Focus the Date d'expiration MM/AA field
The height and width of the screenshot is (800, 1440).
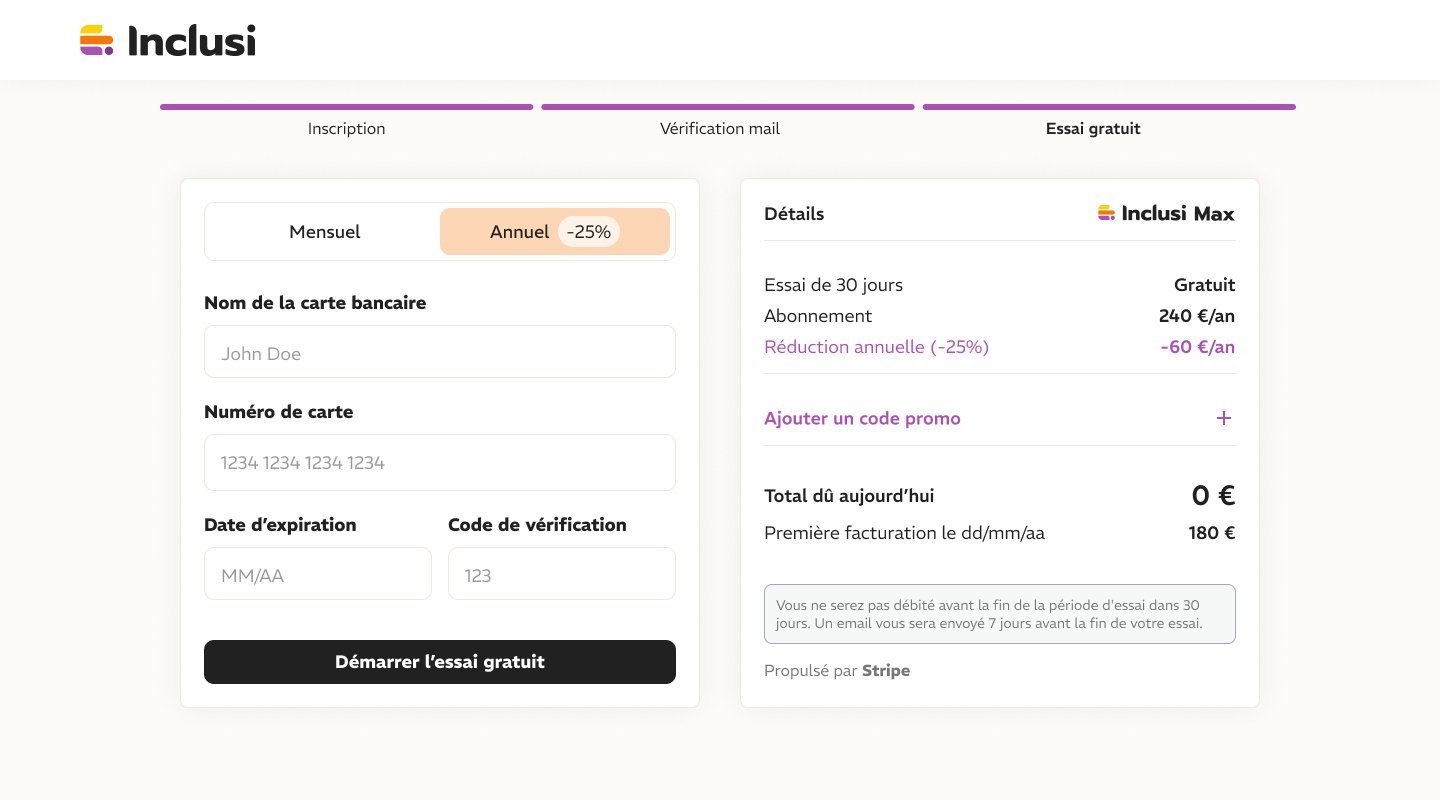pyautogui.click(x=318, y=574)
